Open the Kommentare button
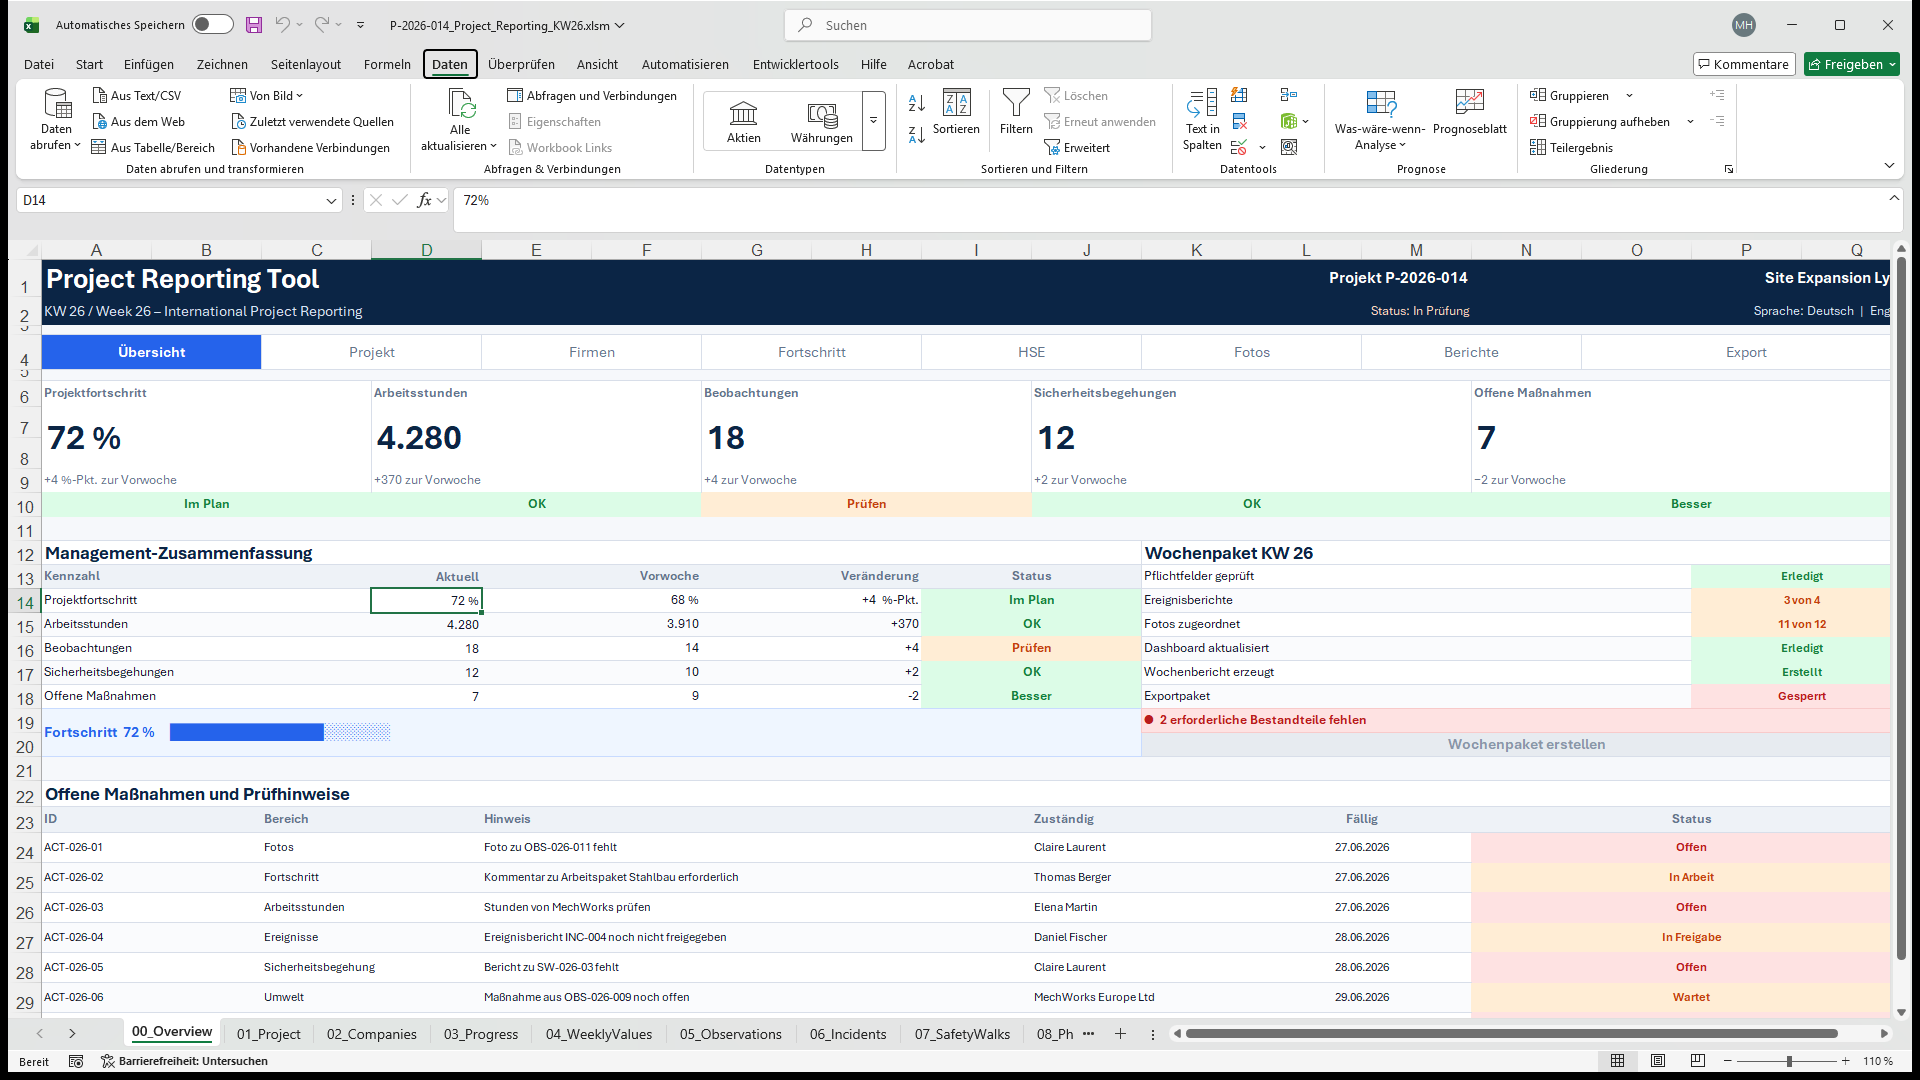This screenshot has height=1080, width=1920. tap(1744, 65)
